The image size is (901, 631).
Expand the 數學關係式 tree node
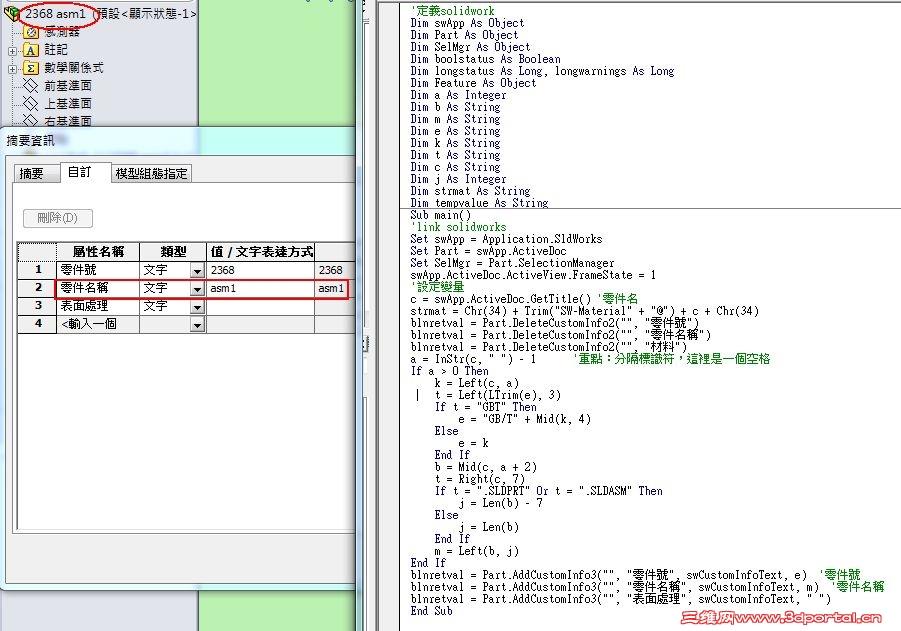13,69
